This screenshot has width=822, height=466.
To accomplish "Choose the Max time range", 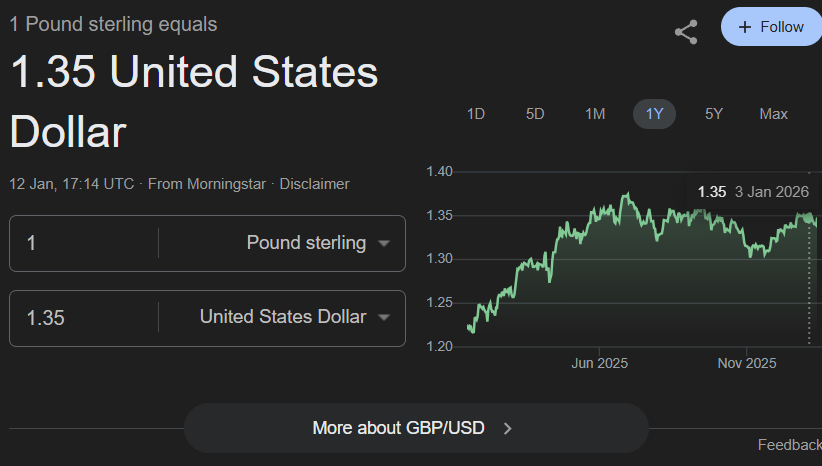I will [x=773, y=114].
